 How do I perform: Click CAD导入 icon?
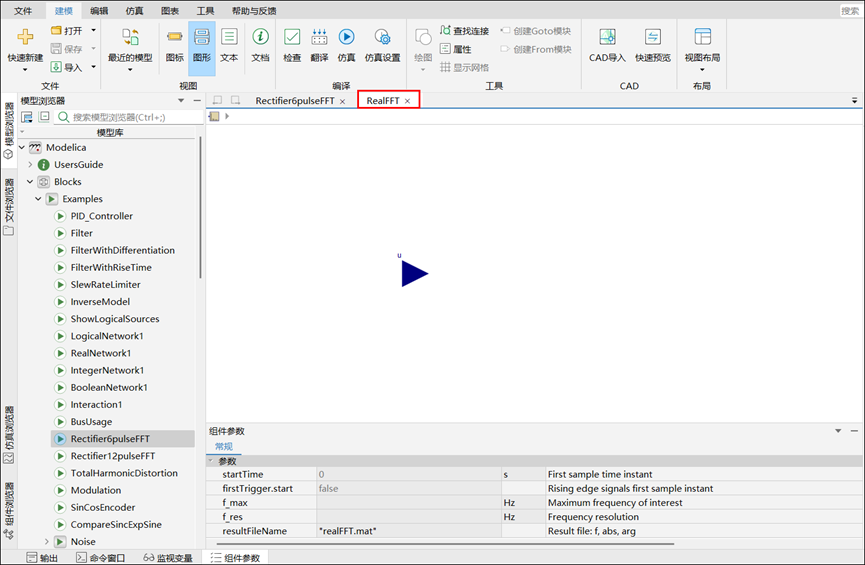[607, 37]
